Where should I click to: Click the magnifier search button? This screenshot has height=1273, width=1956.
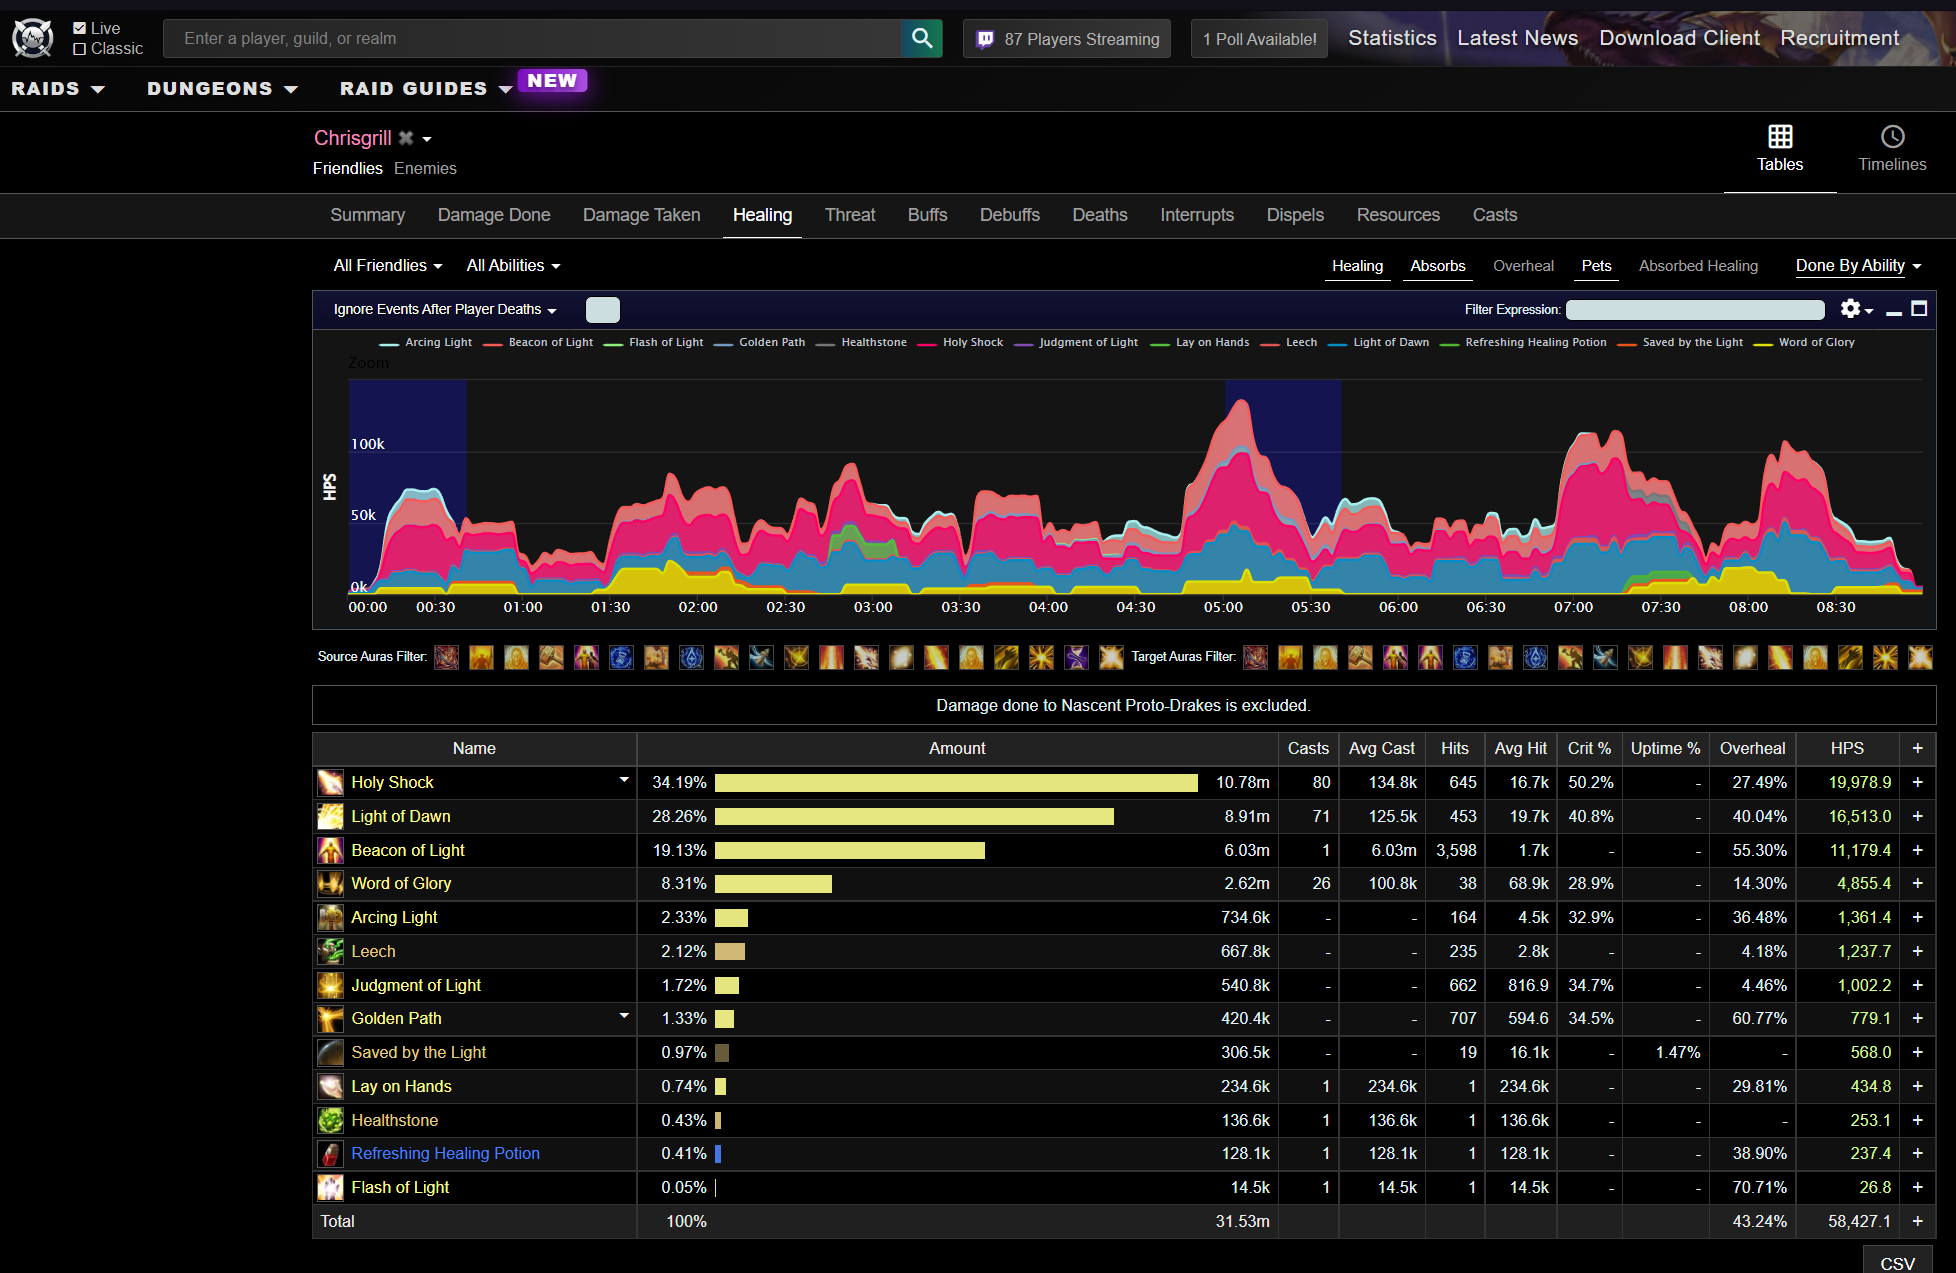[921, 39]
